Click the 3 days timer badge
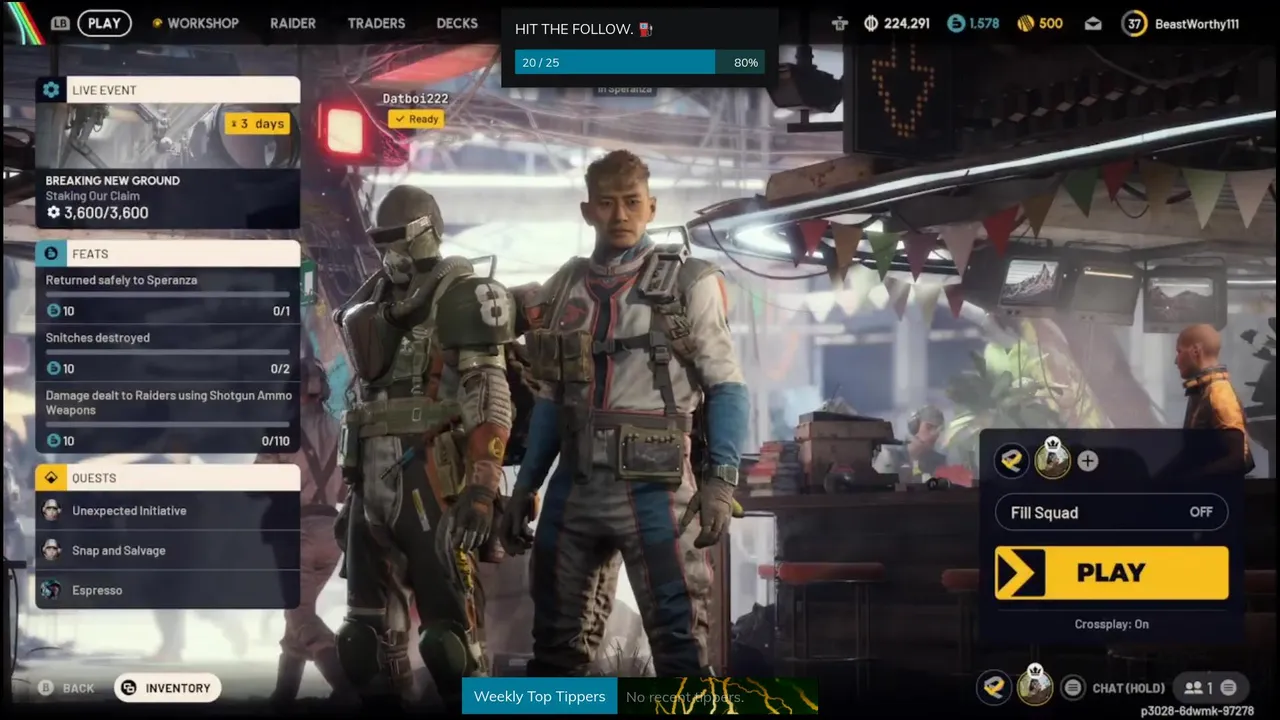The width and height of the screenshot is (1280, 720). tap(257, 124)
